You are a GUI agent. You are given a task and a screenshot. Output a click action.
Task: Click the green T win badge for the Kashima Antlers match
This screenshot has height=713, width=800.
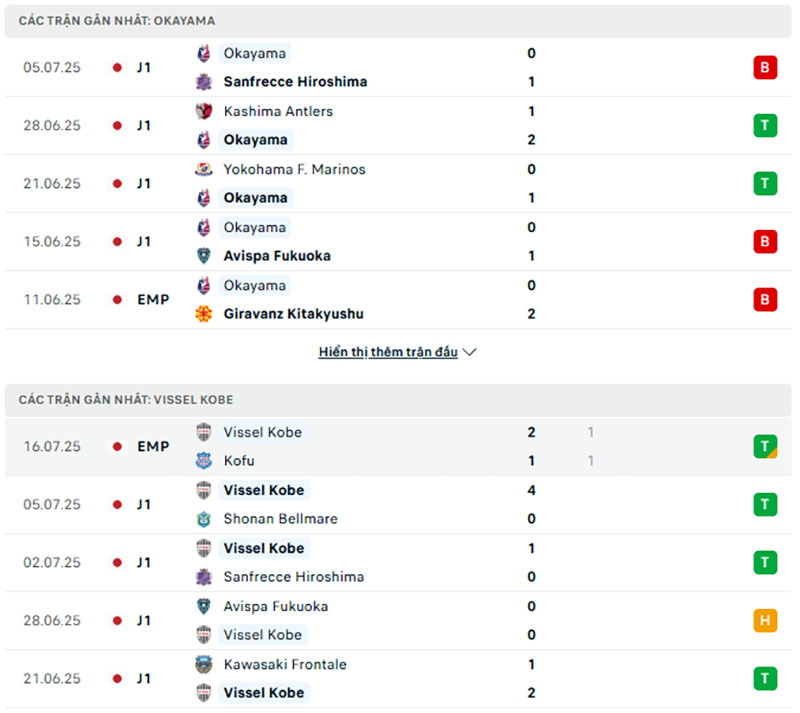pyautogui.click(x=765, y=126)
